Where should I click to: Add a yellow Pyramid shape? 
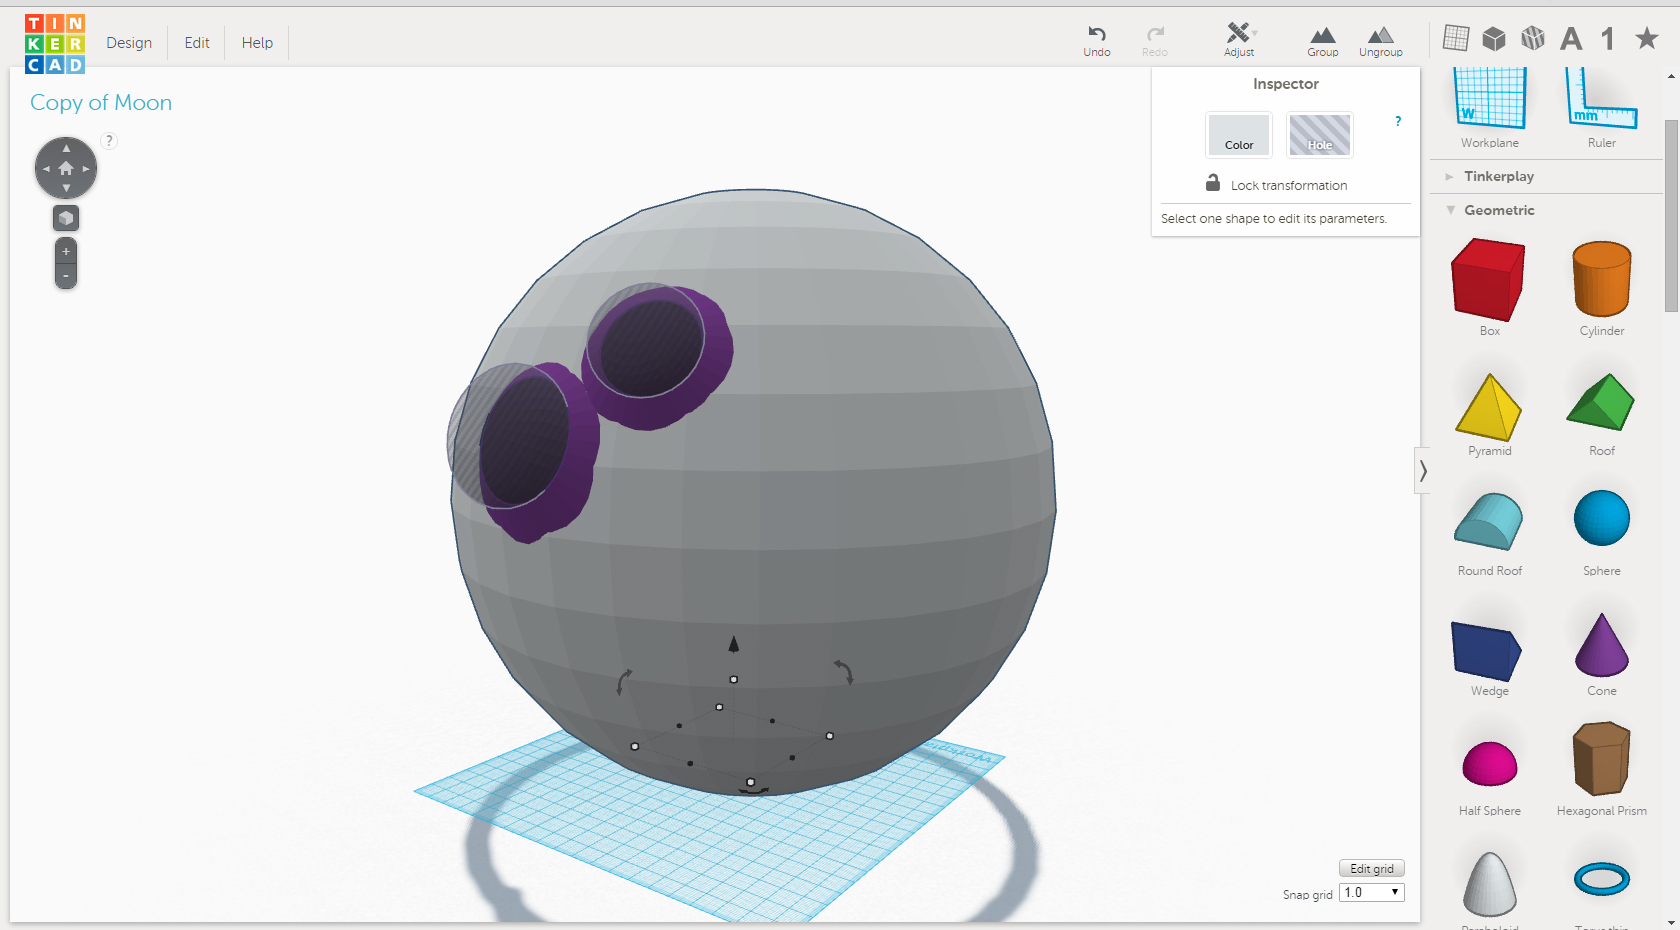(1489, 414)
